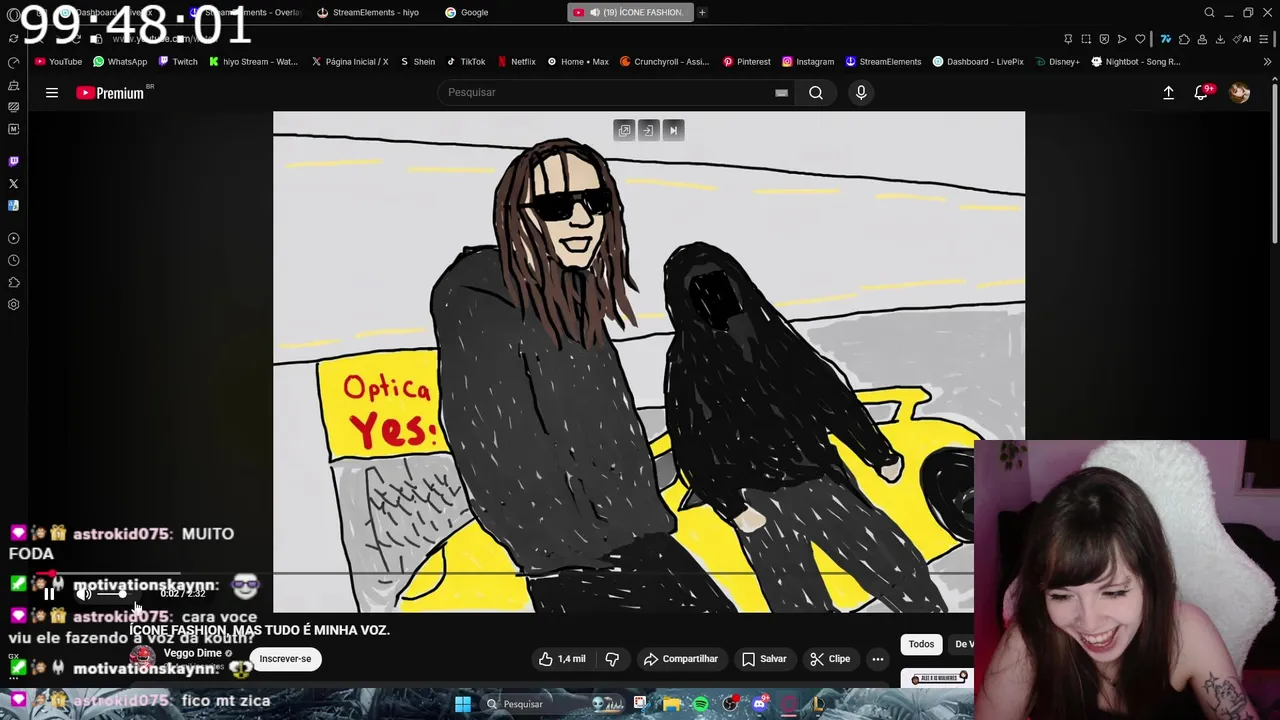
Task: Go to the YouTube Premium home logo
Action: (110, 93)
